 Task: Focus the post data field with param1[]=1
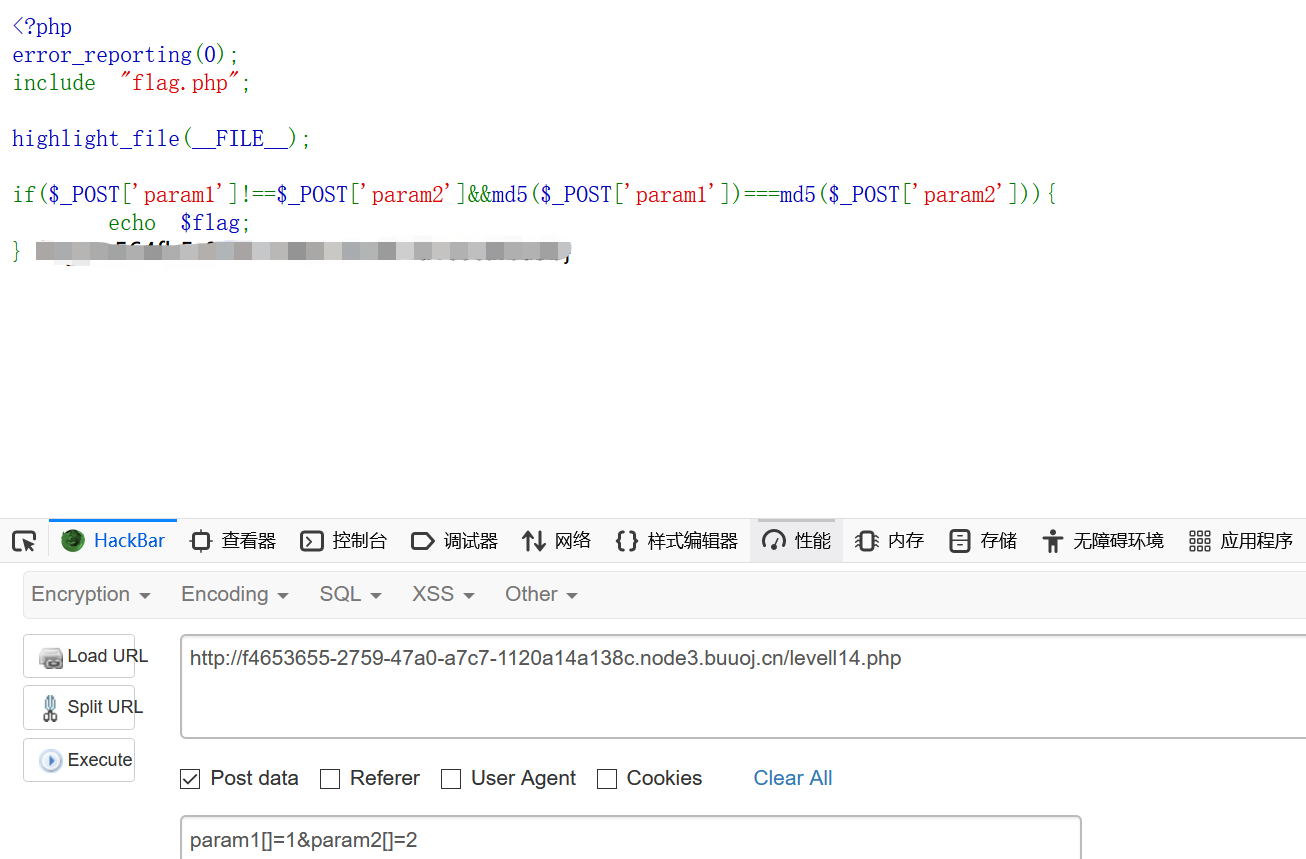pyautogui.click(x=631, y=838)
